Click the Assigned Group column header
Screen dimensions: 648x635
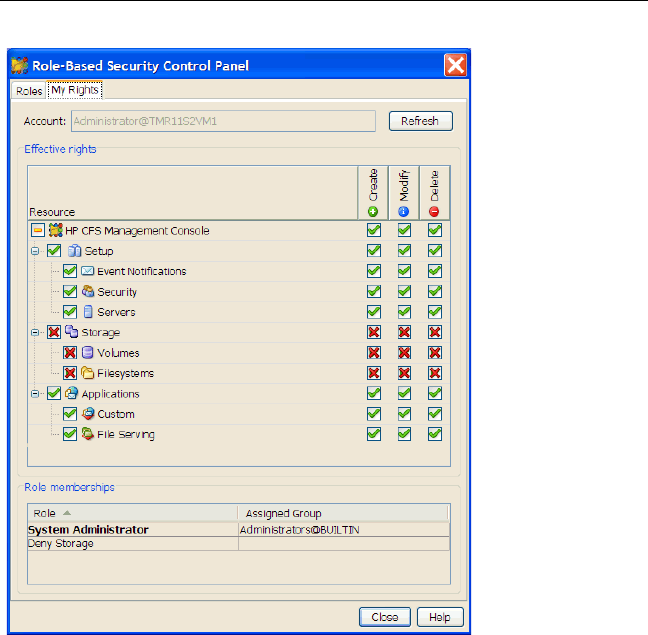coord(343,513)
